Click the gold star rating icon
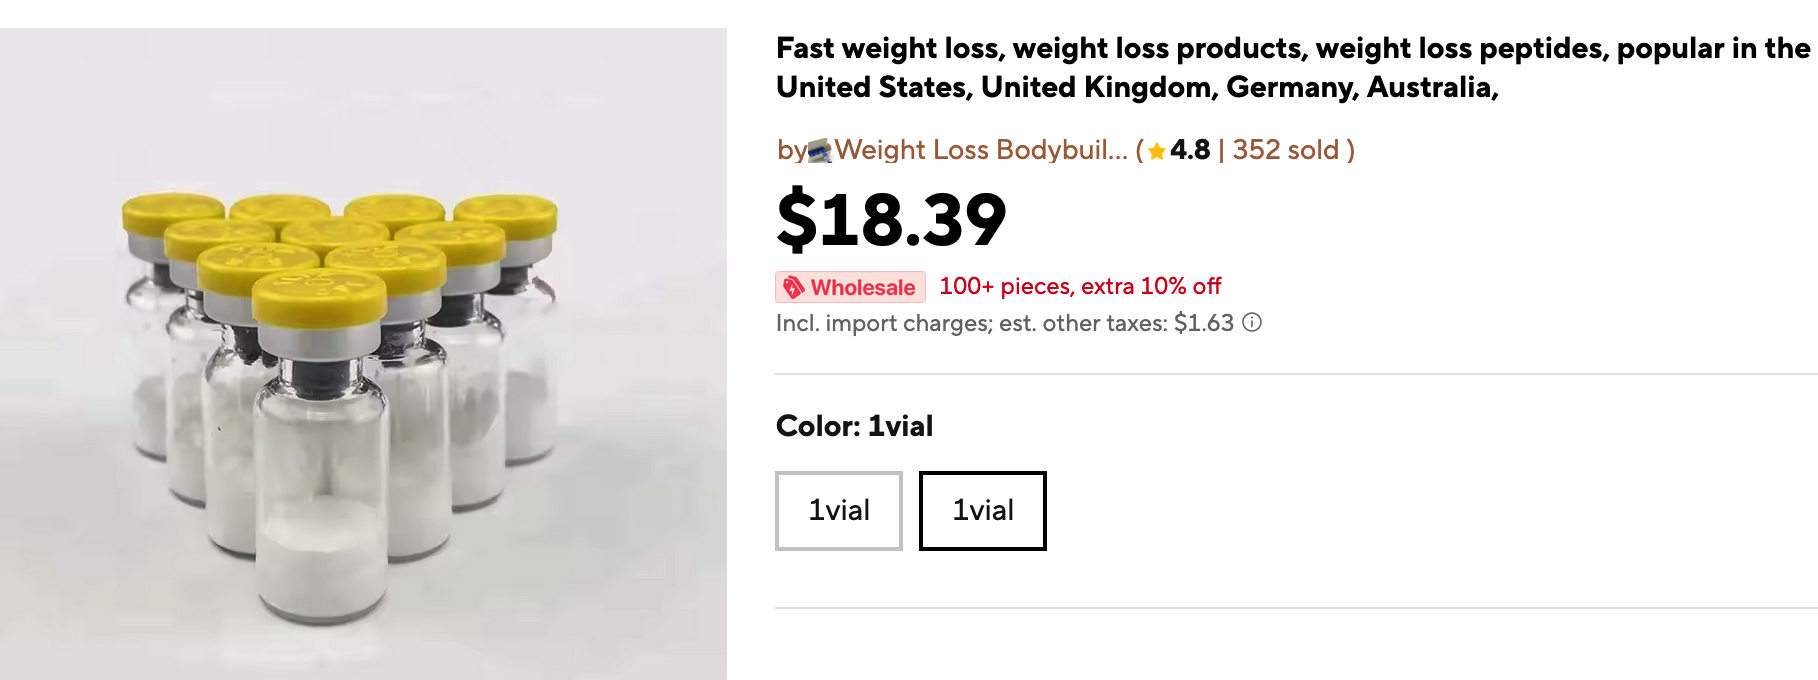Image resolution: width=1818 pixels, height=680 pixels. pos(1157,151)
